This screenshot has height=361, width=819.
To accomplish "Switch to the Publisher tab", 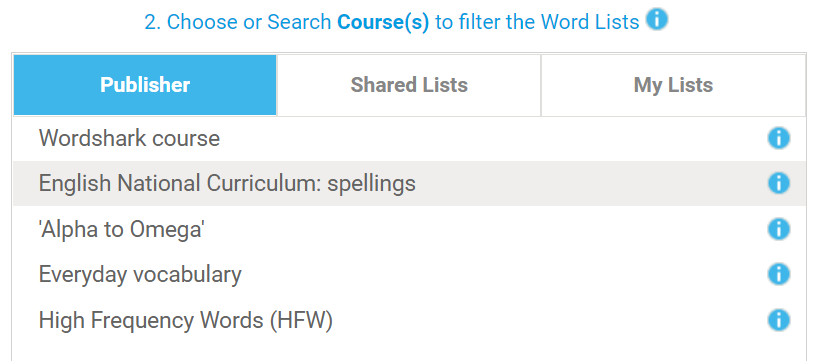I will pyautogui.click(x=145, y=85).
